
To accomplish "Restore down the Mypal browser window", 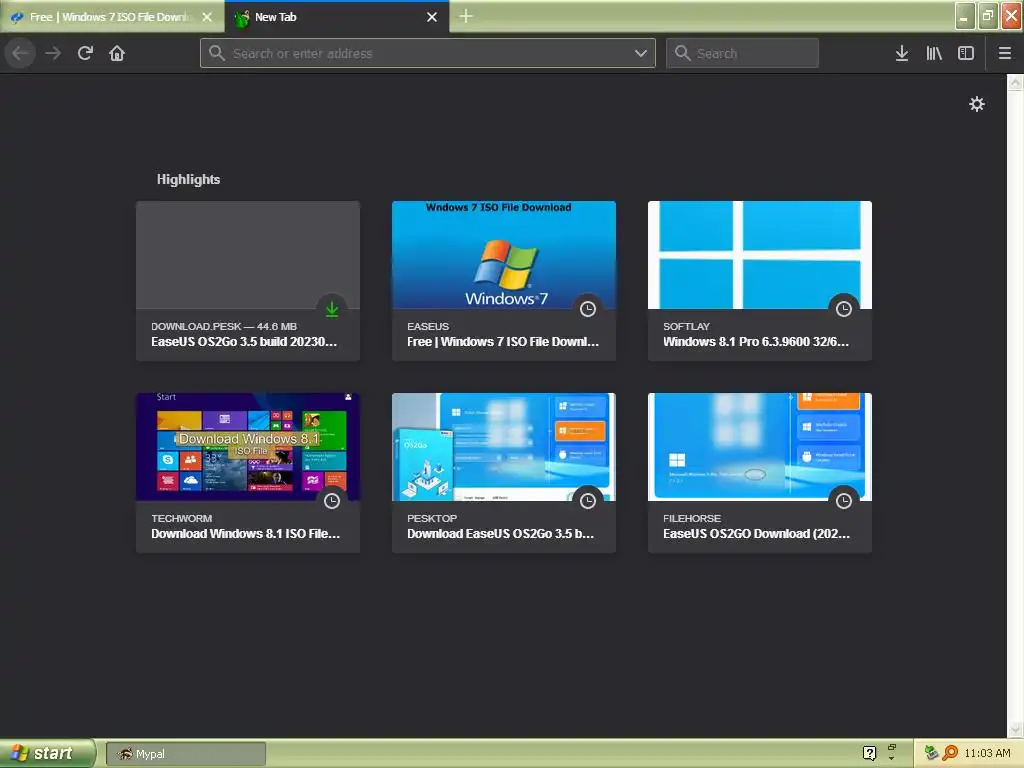I will tap(988, 16).
